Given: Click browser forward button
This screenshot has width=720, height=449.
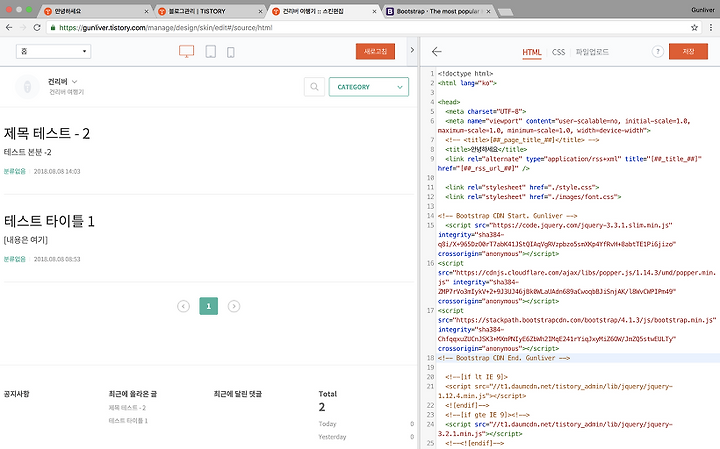Looking at the screenshot, I should pyautogui.click(x=23, y=28).
